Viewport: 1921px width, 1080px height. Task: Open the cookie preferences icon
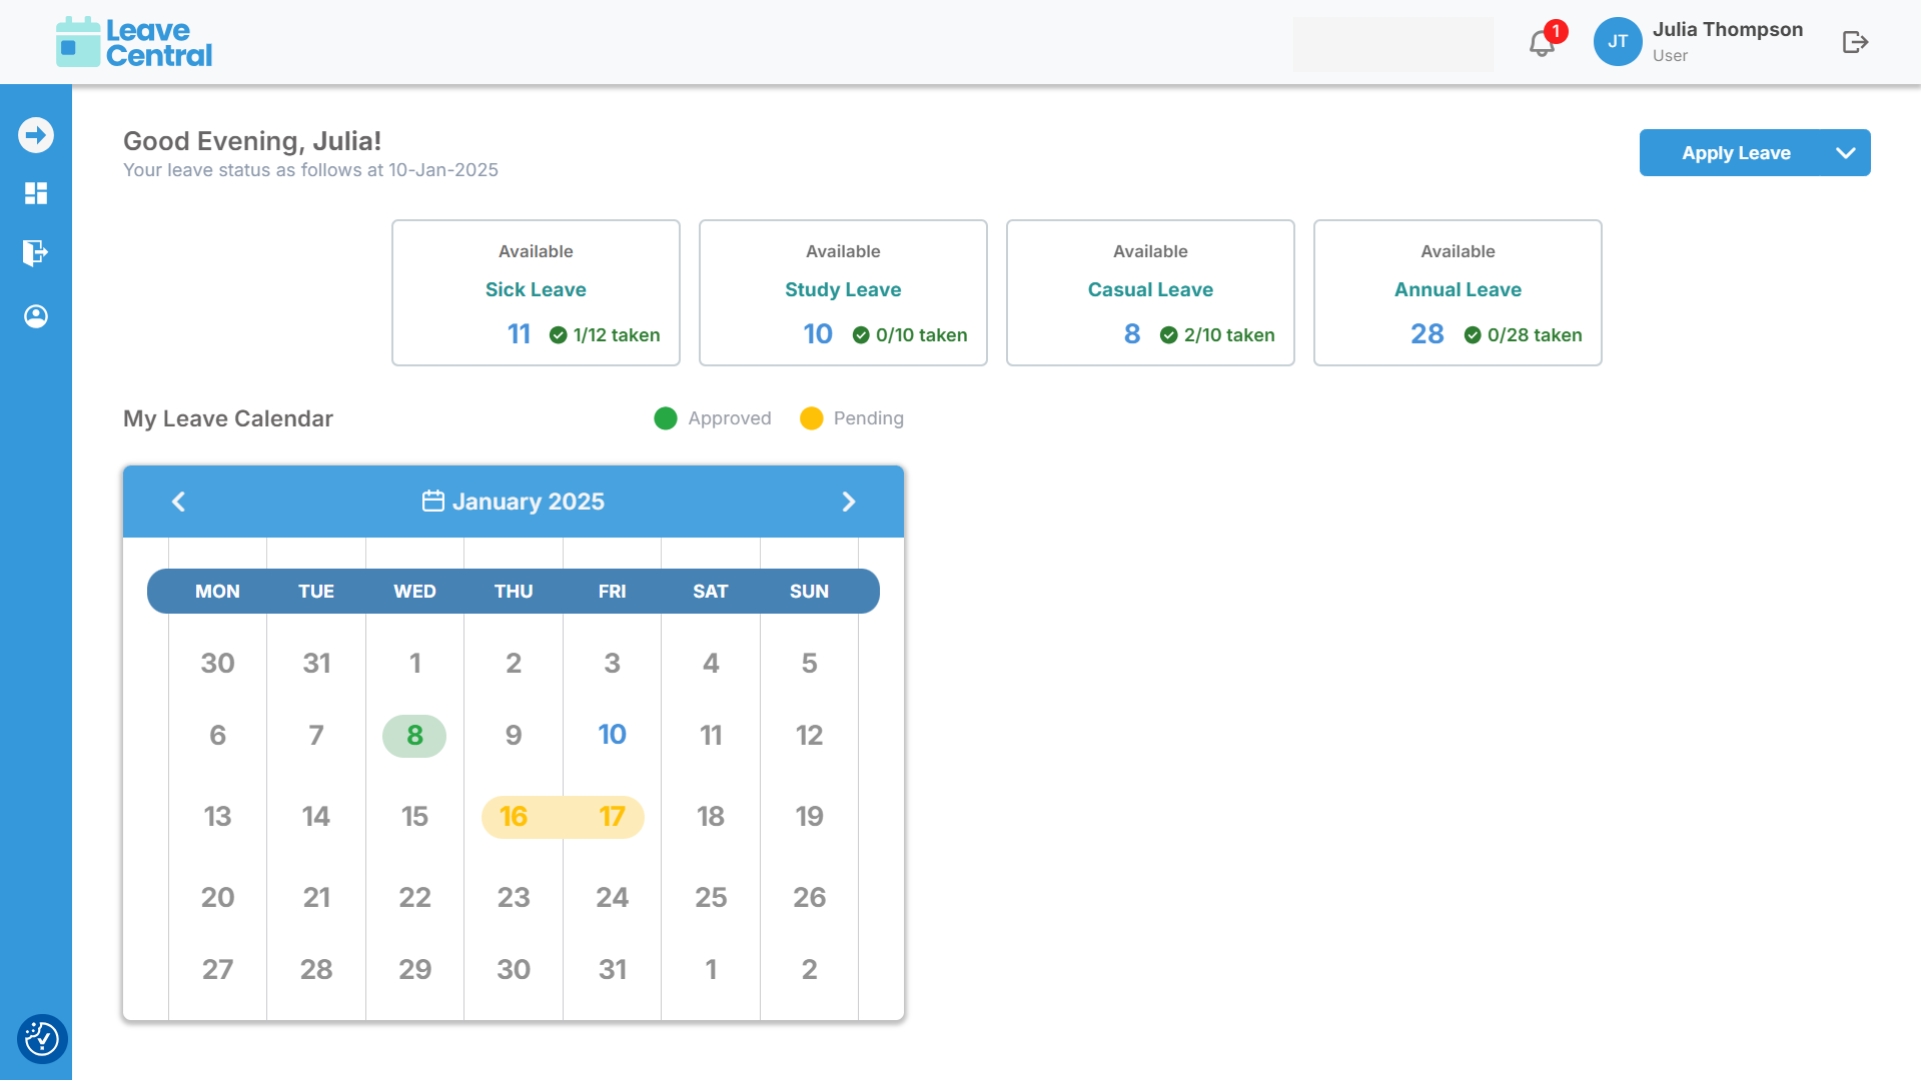click(42, 1039)
